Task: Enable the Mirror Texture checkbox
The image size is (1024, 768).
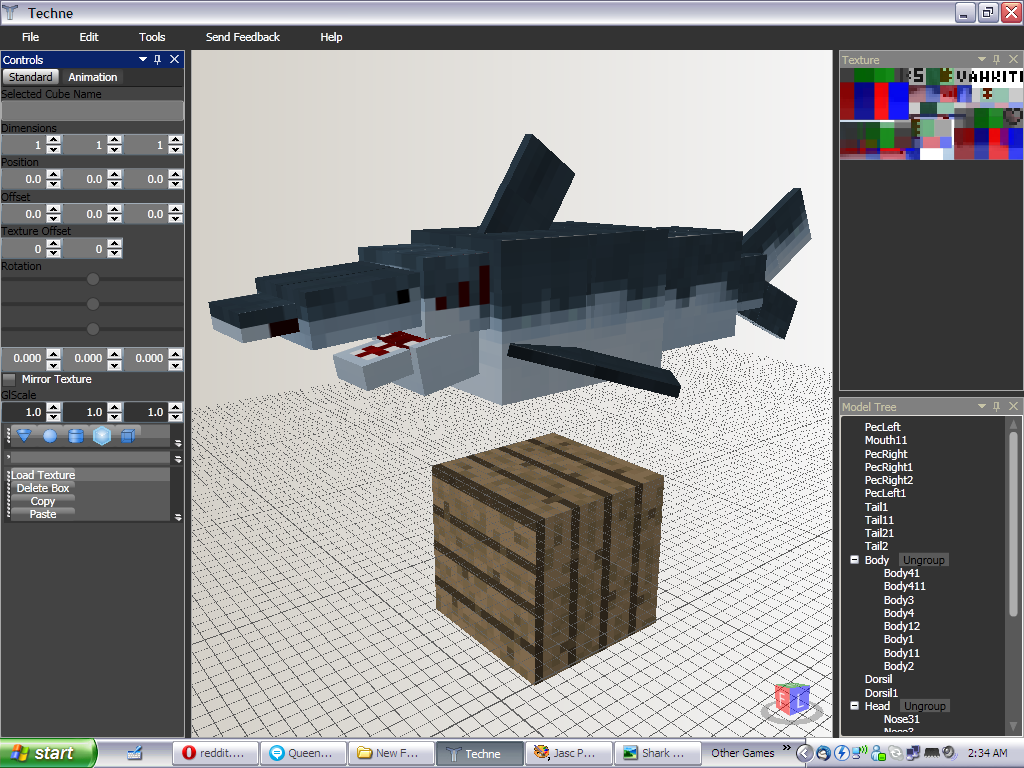Action: pyautogui.click(x=8, y=378)
